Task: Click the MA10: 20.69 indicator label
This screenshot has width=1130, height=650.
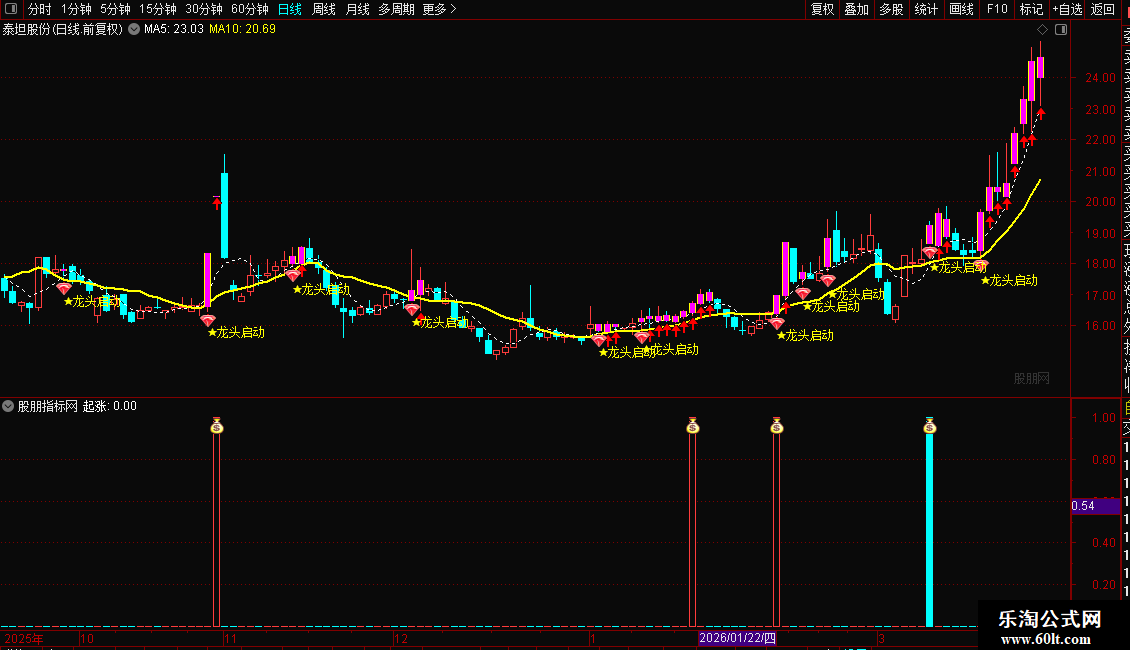Action: (242, 30)
